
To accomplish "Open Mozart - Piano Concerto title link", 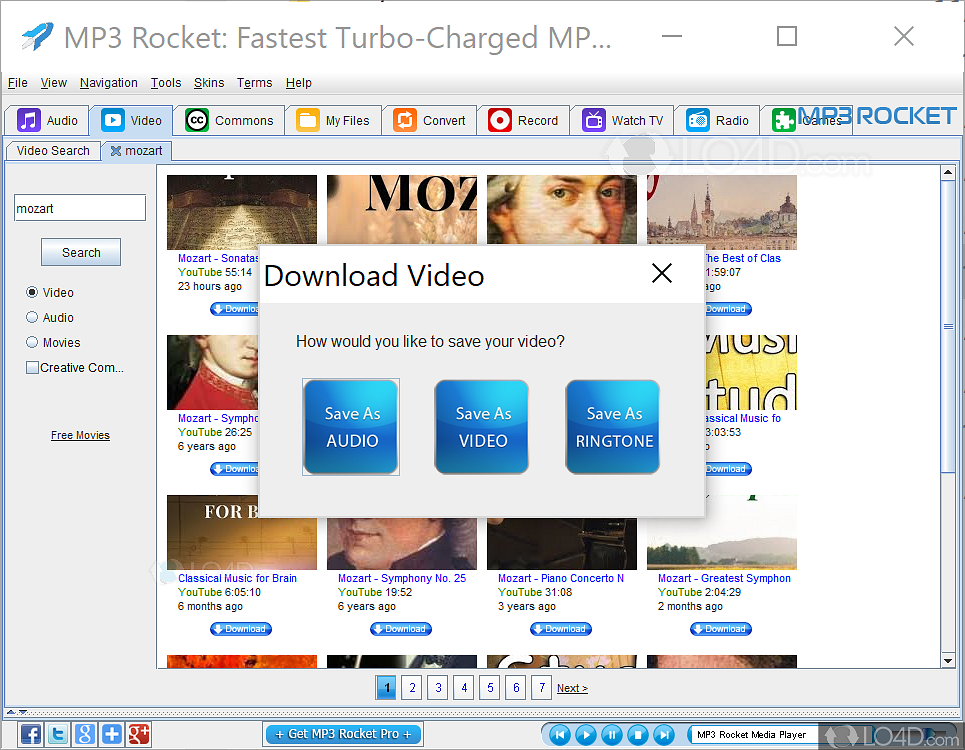I will tap(561, 578).
